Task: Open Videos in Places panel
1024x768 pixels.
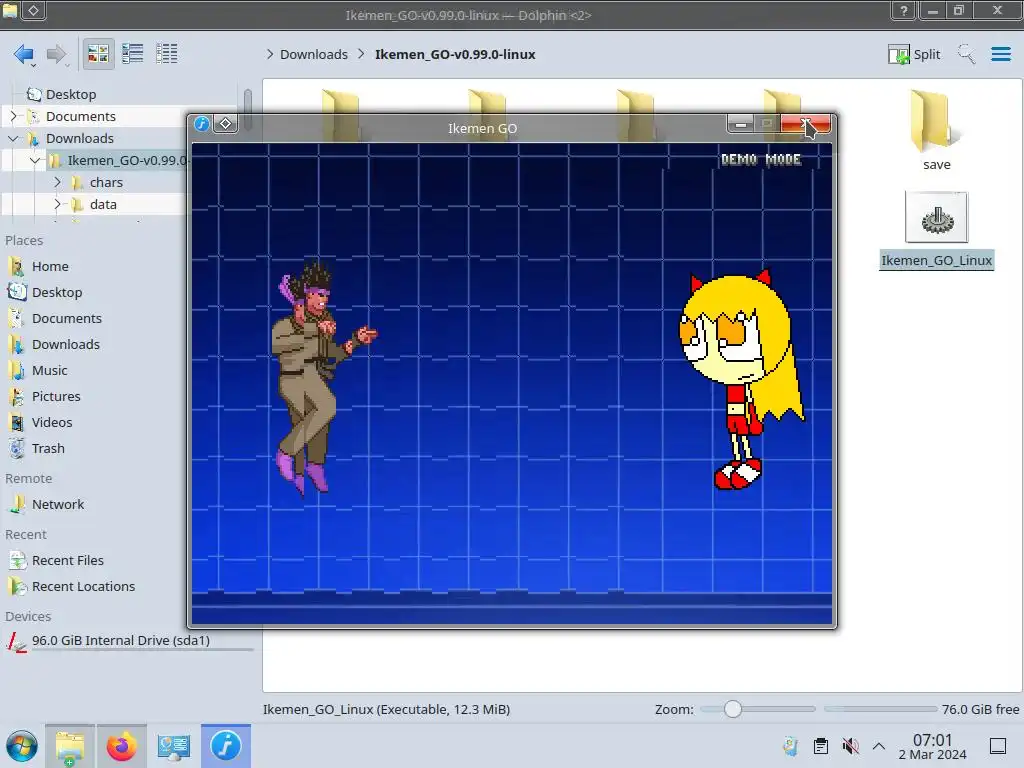Action: tap(52, 423)
